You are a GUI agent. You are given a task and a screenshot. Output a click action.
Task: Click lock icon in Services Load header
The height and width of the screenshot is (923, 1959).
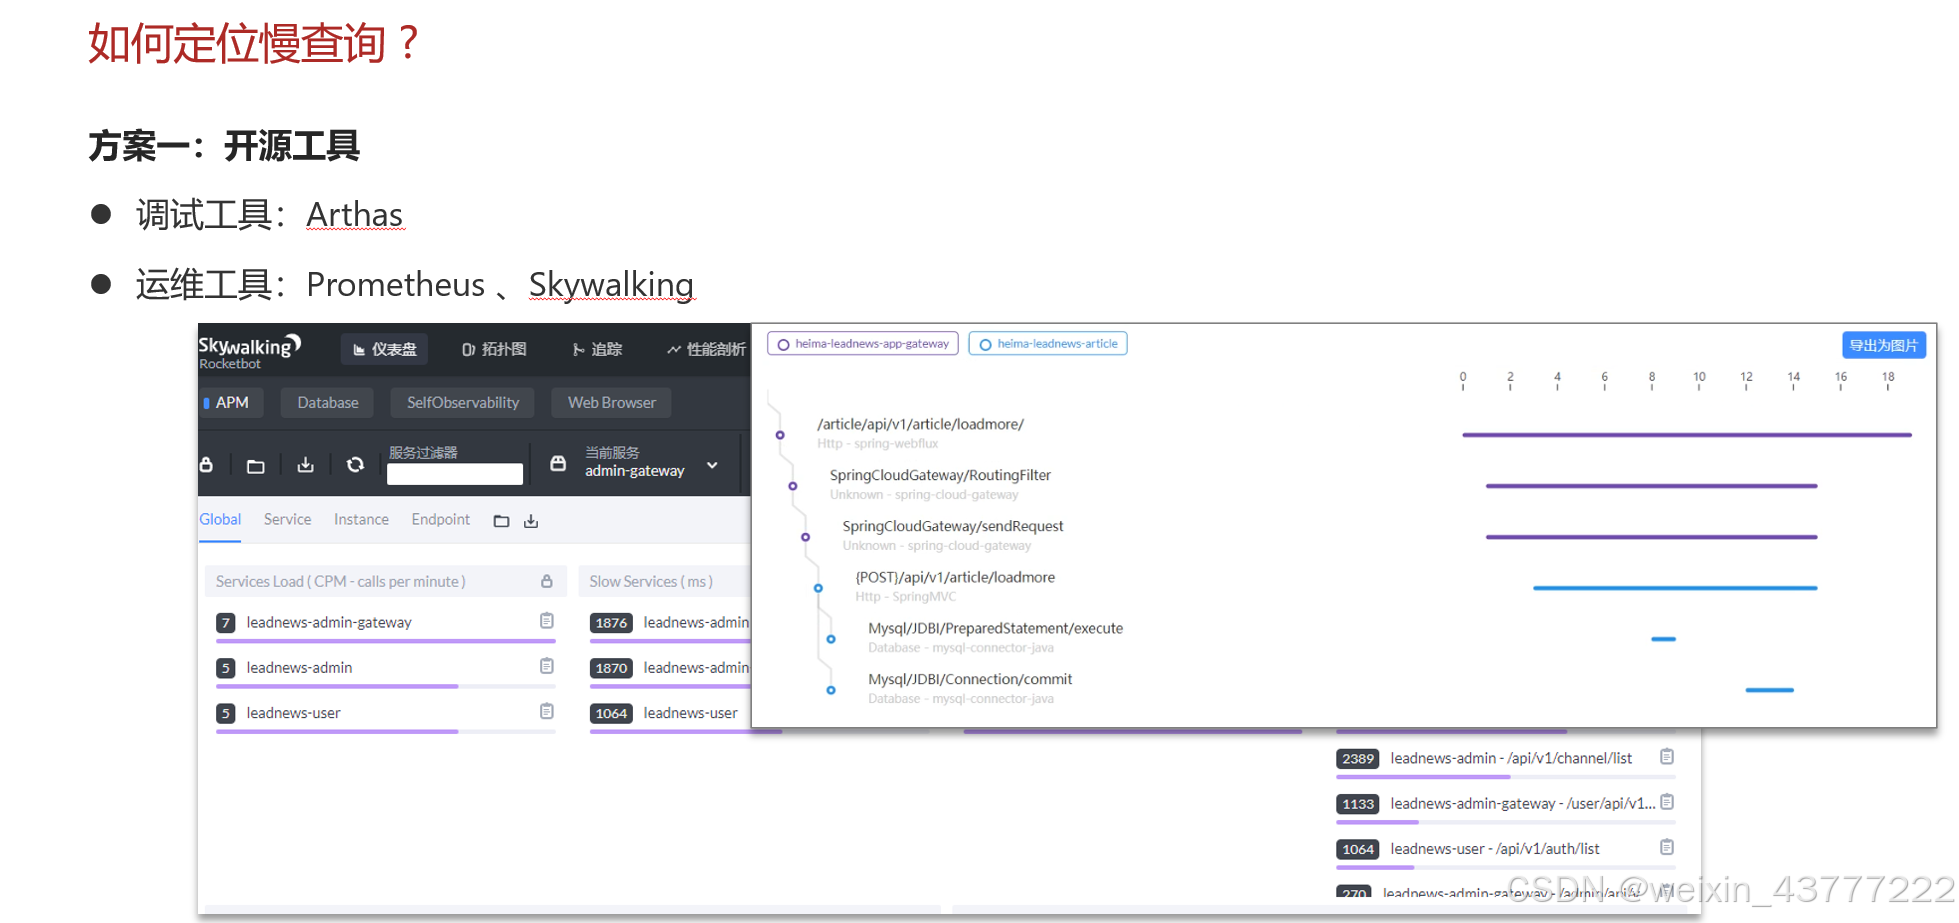[x=547, y=581]
